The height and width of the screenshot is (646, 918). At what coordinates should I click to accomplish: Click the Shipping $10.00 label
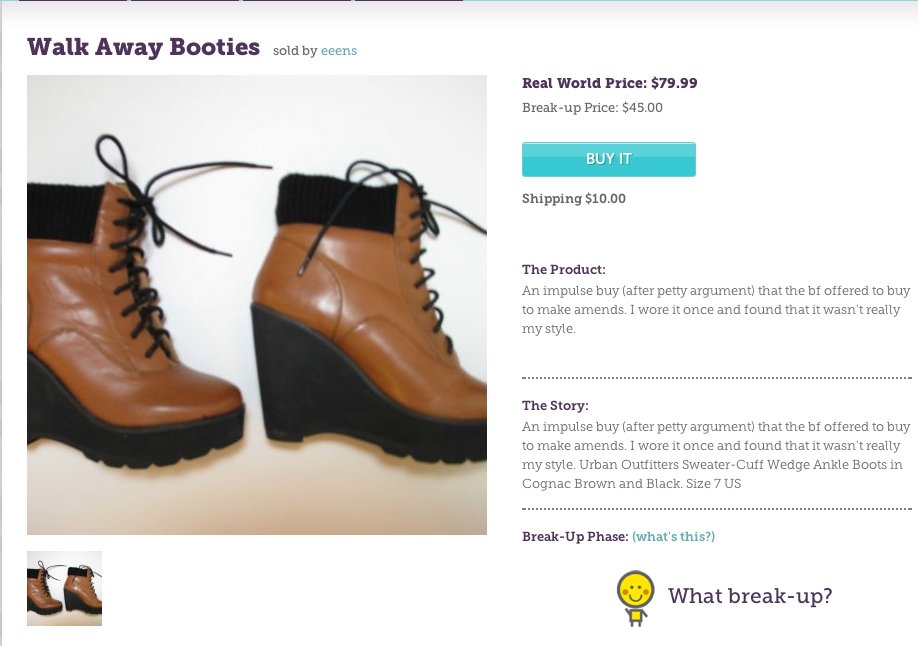coord(573,199)
